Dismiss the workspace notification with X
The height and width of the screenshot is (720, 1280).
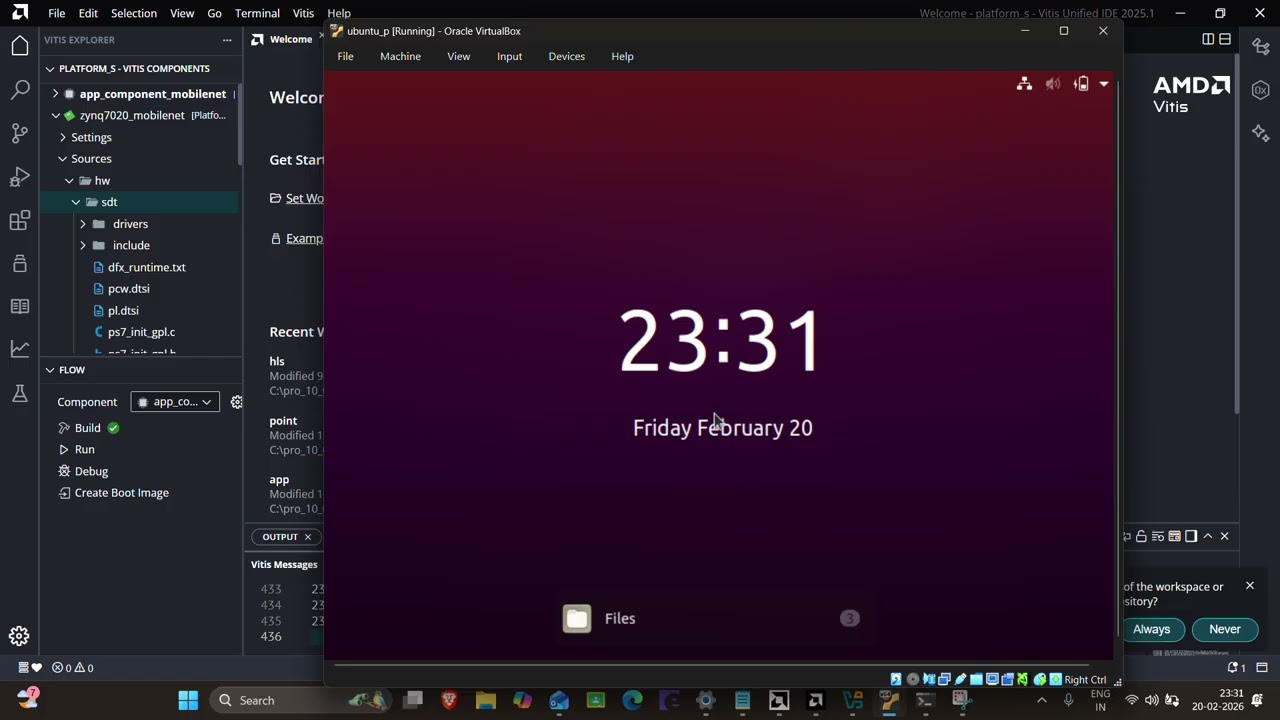(1249, 586)
